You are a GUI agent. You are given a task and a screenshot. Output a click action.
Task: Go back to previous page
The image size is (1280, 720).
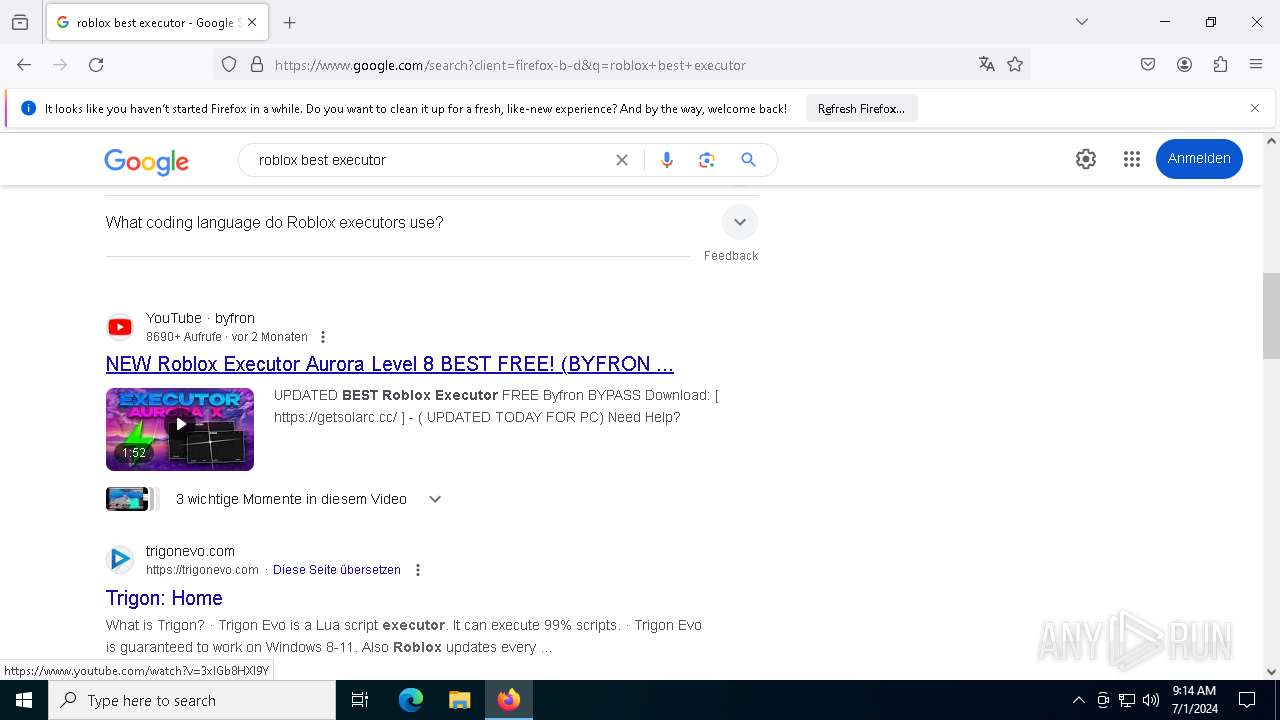(24, 65)
